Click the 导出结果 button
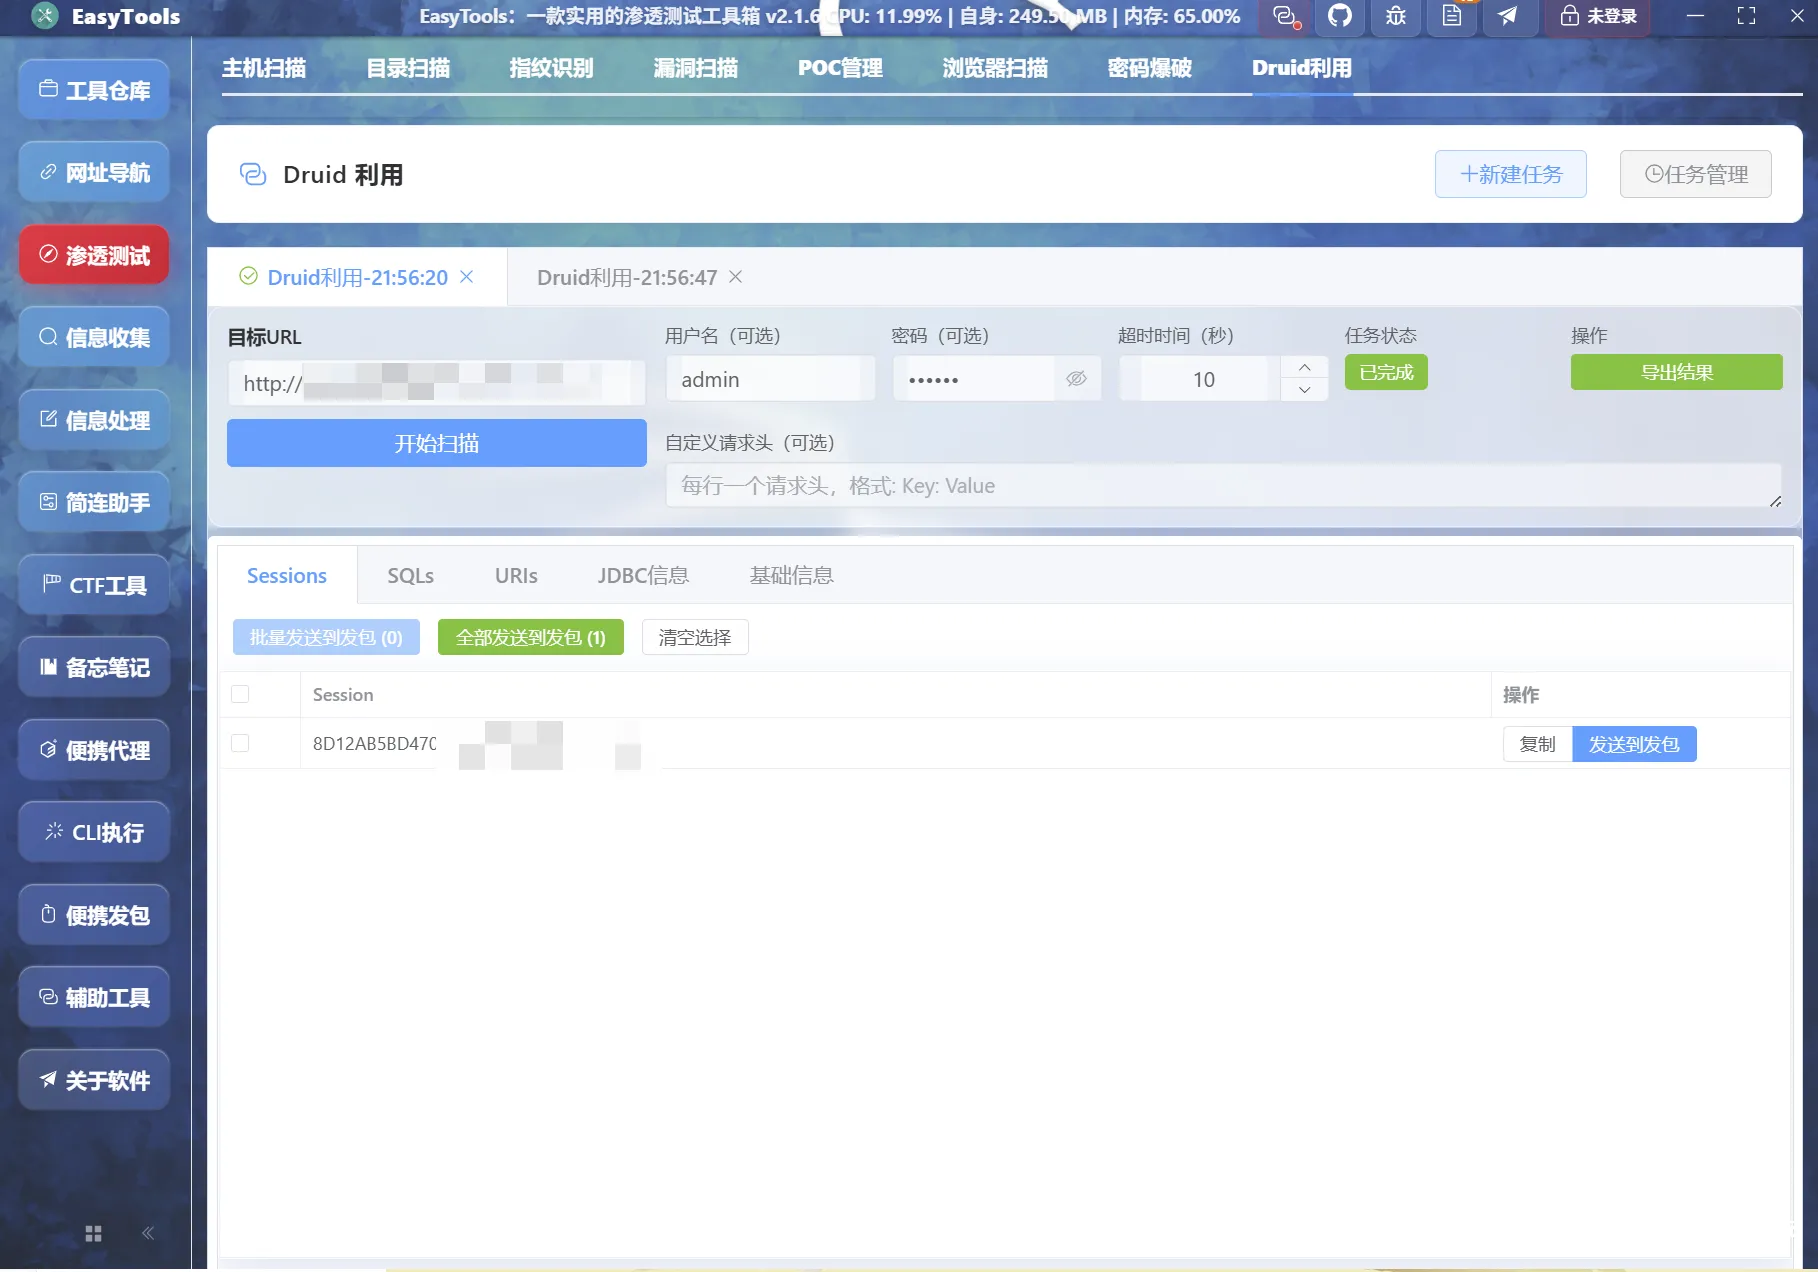The image size is (1818, 1272). [1676, 372]
